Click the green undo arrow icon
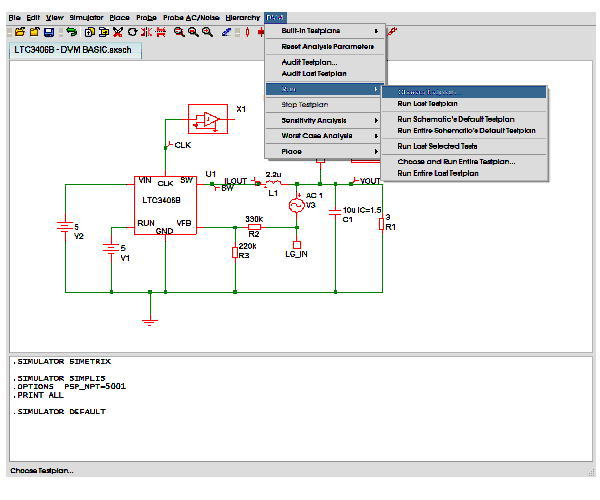600x500 pixels. pos(72,32)
